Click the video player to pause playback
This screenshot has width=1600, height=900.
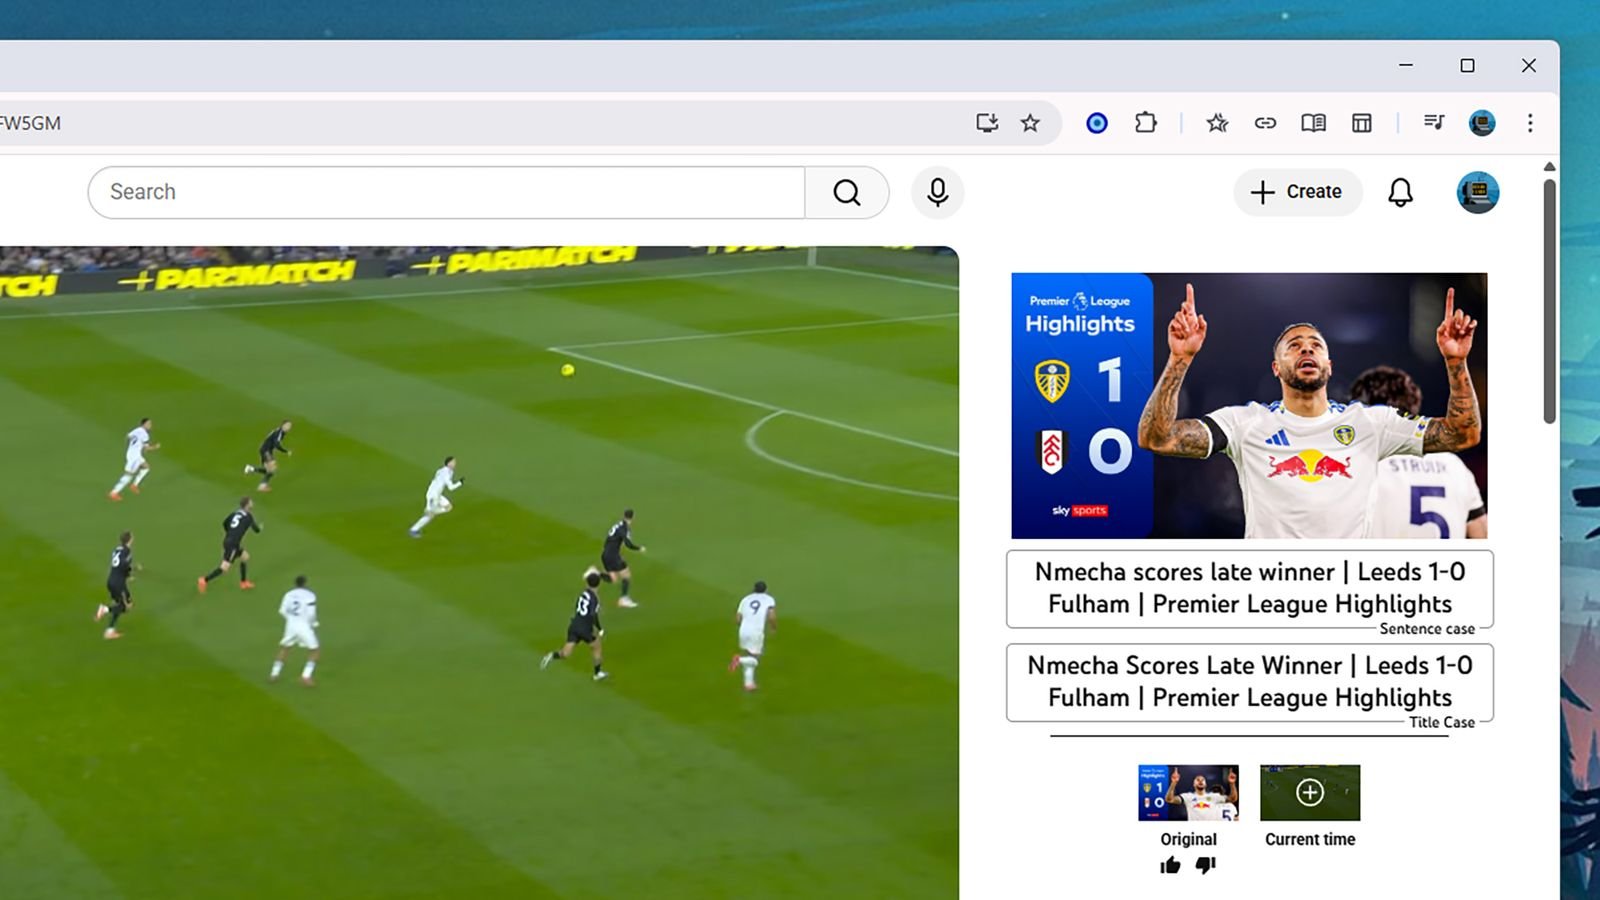479,573
